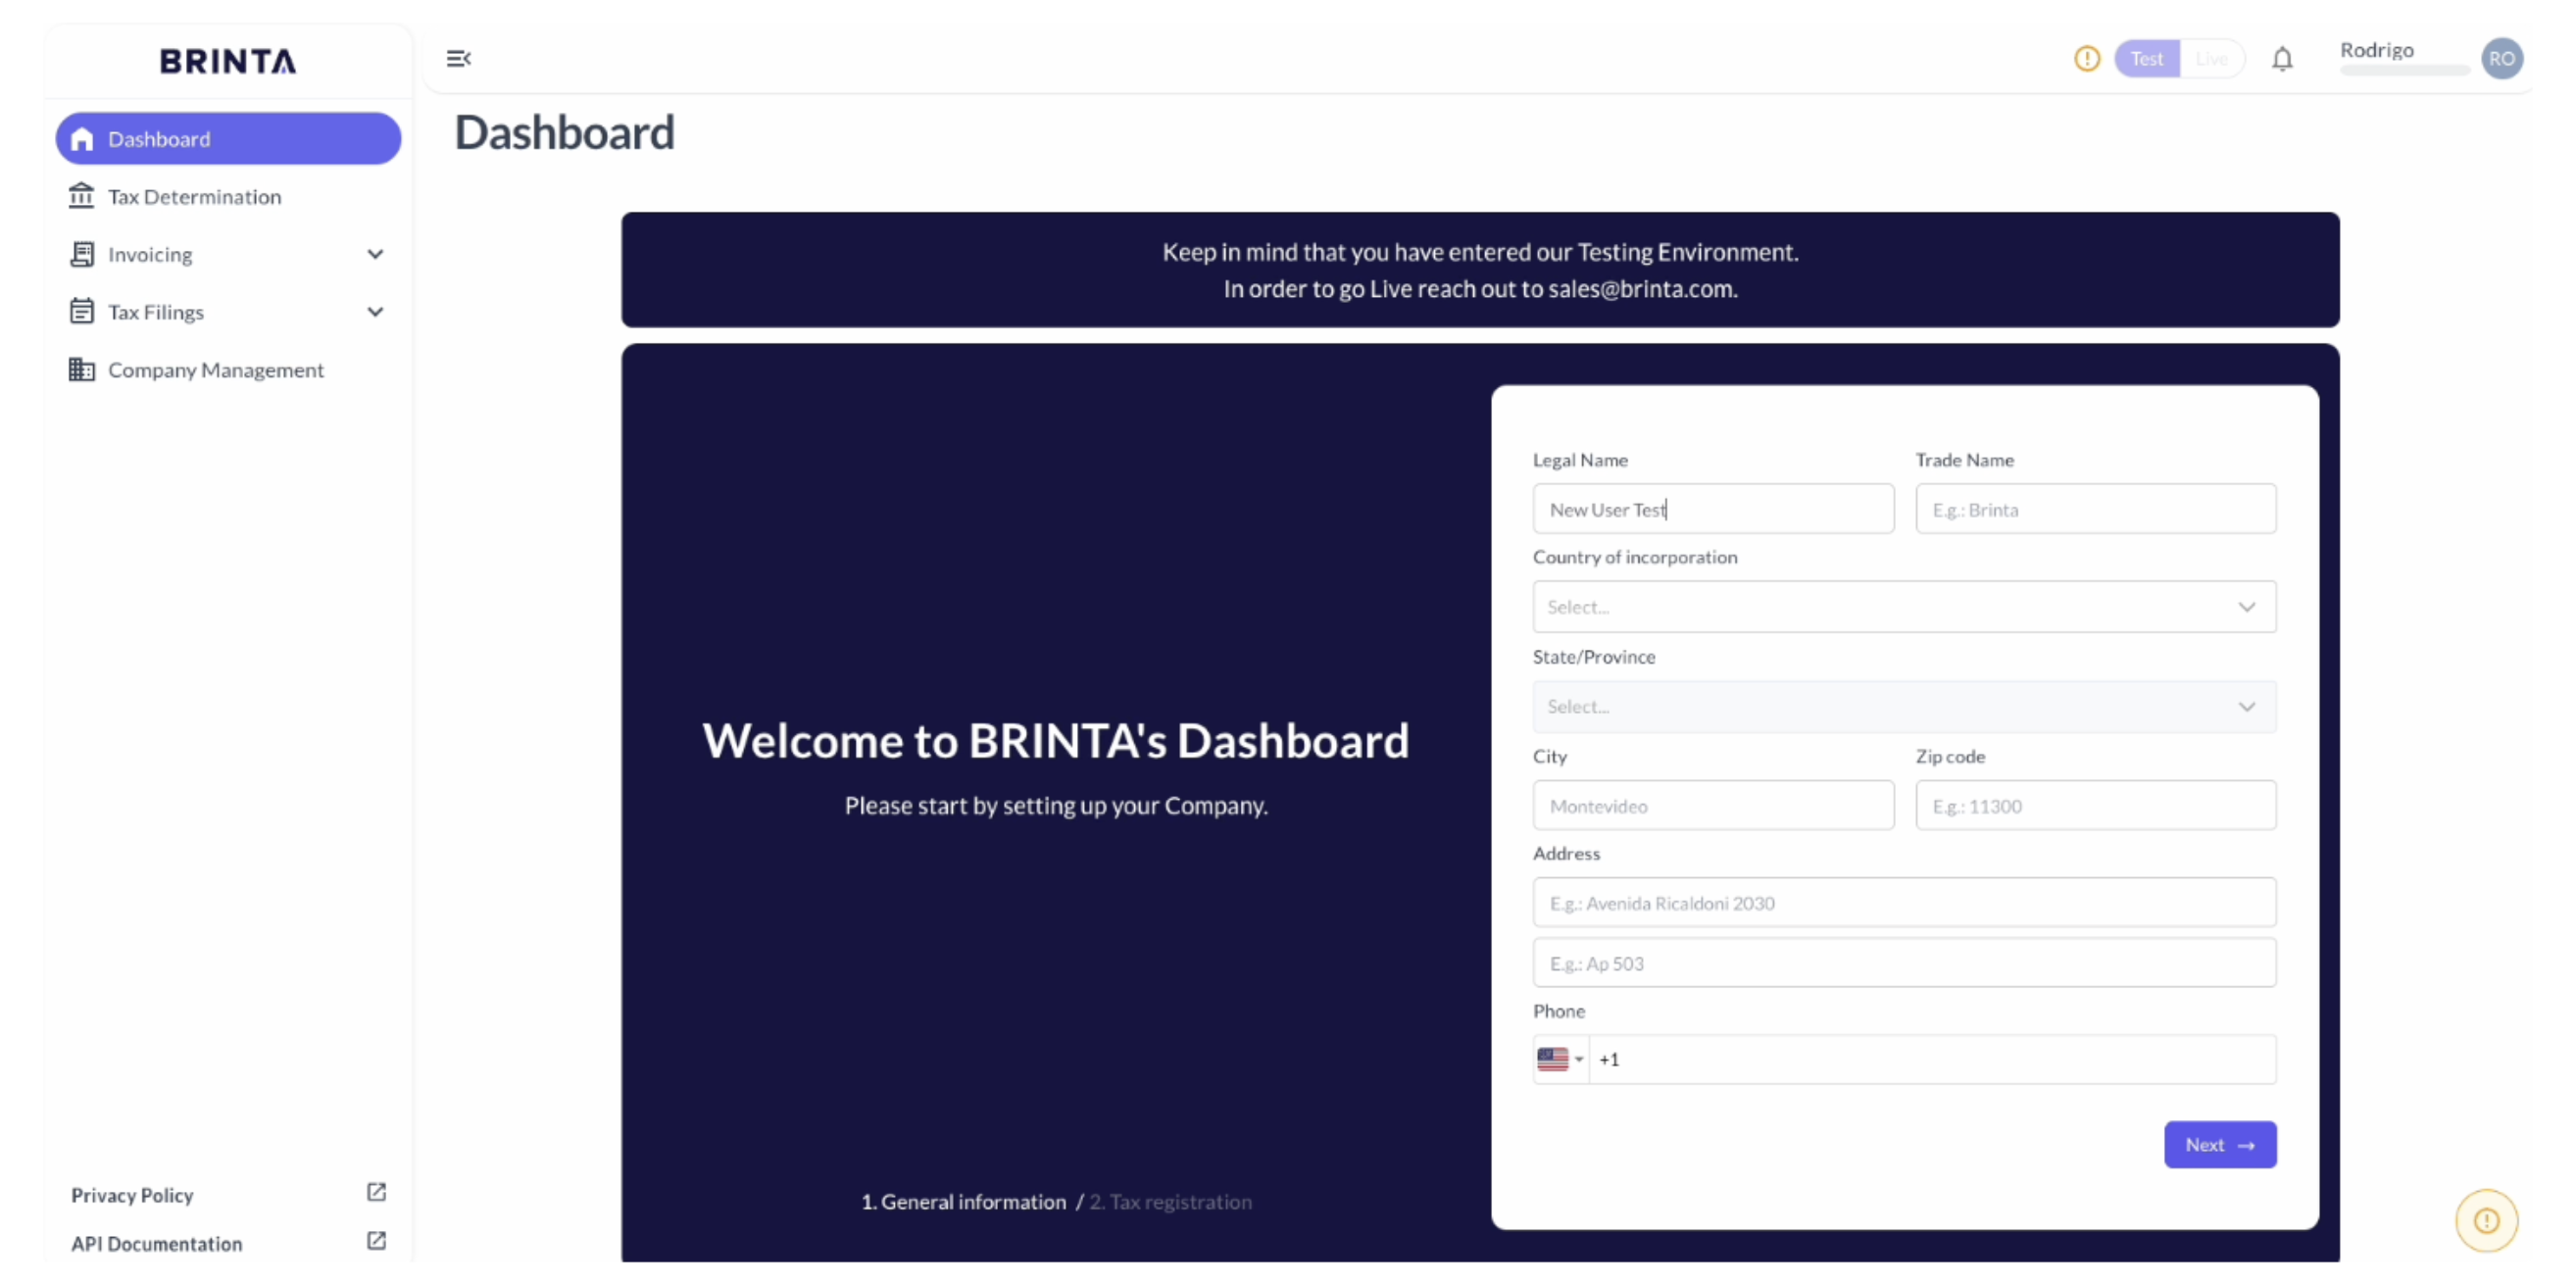The image size is (2576, 1284).
Task: Expand the Invoicing submenu chevron
Action: coord(375,254)
